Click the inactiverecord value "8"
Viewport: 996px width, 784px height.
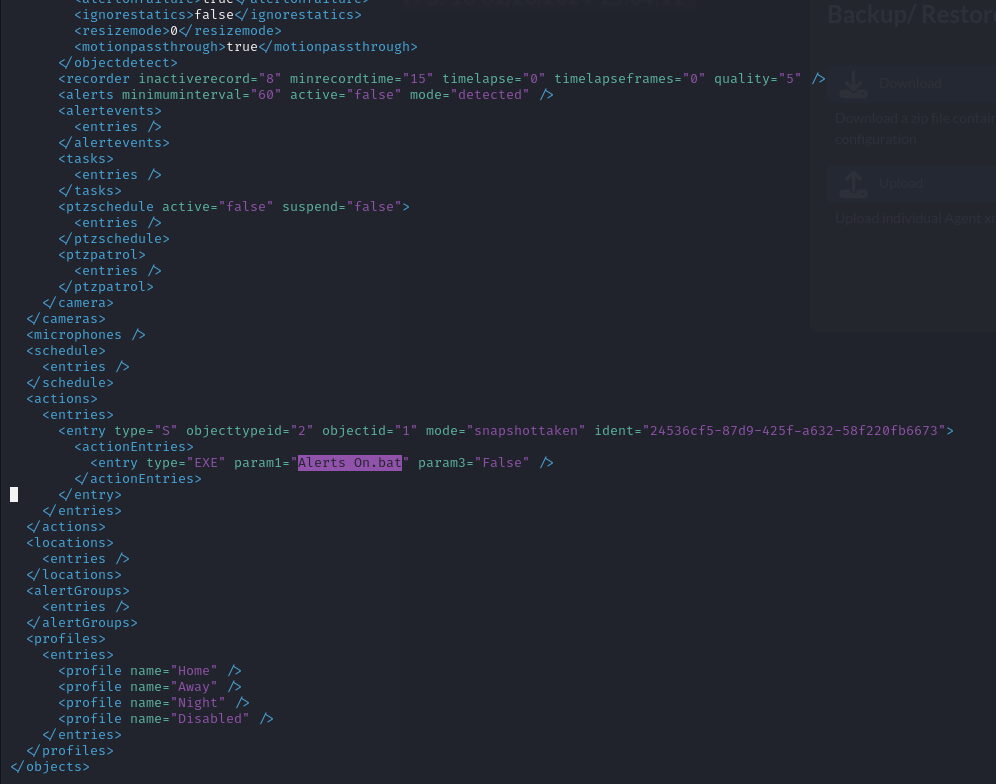(270, 79)
